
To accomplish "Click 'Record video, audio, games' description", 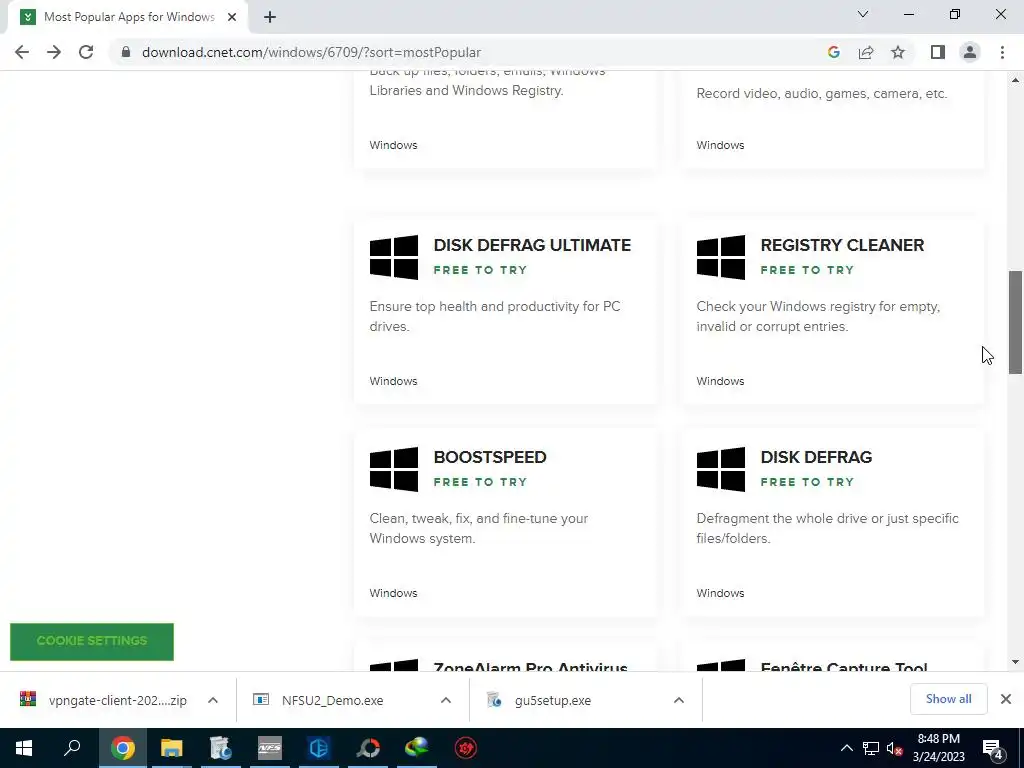I will [x=822, y=93].
